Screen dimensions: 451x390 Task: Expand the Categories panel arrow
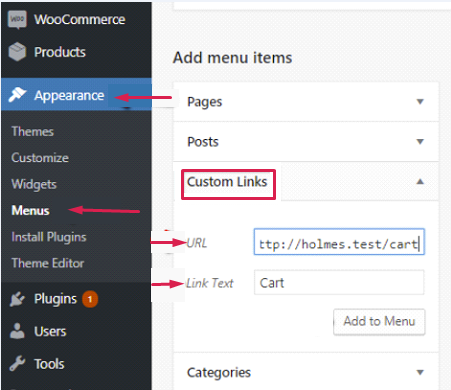click(420, 372)
